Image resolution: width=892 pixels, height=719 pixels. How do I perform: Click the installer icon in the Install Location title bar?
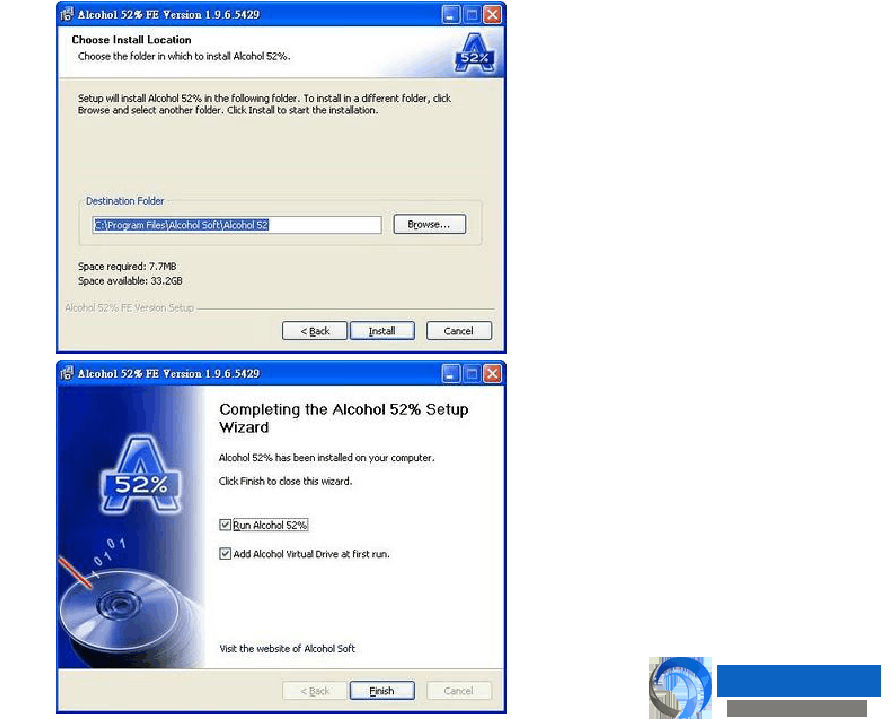[67, 14]
